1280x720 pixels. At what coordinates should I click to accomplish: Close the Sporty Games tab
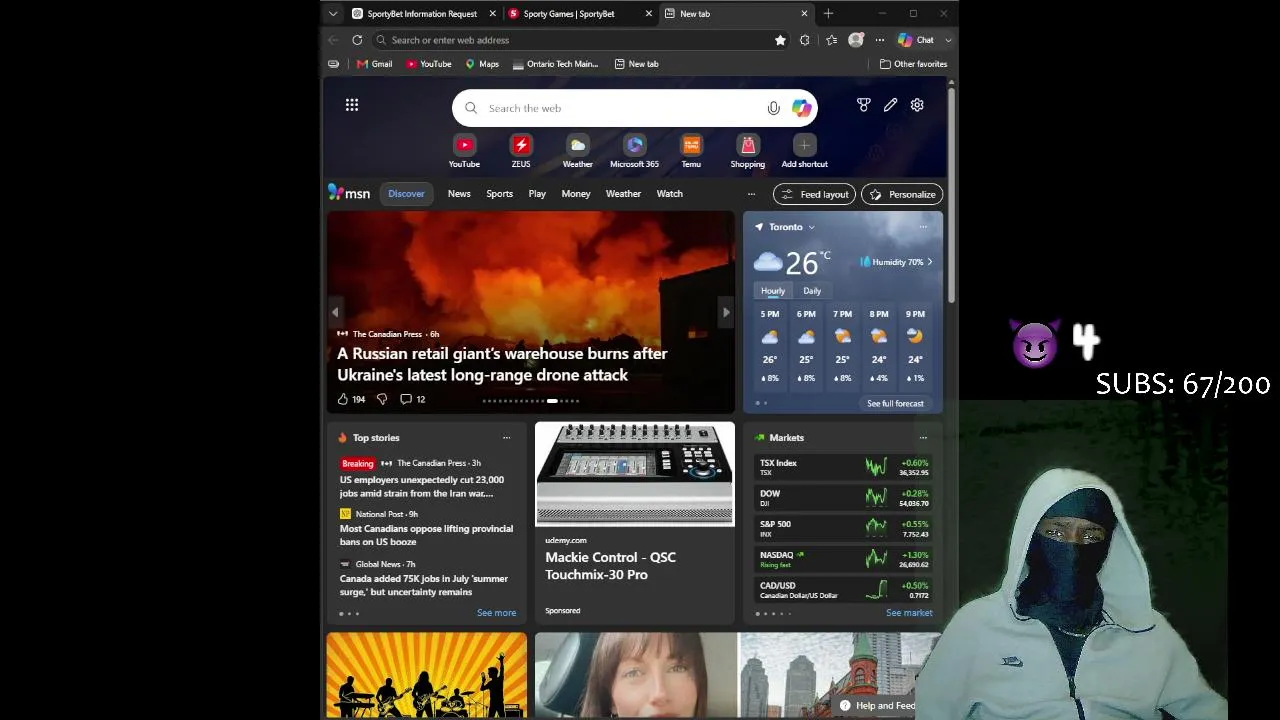click(648, 14)
